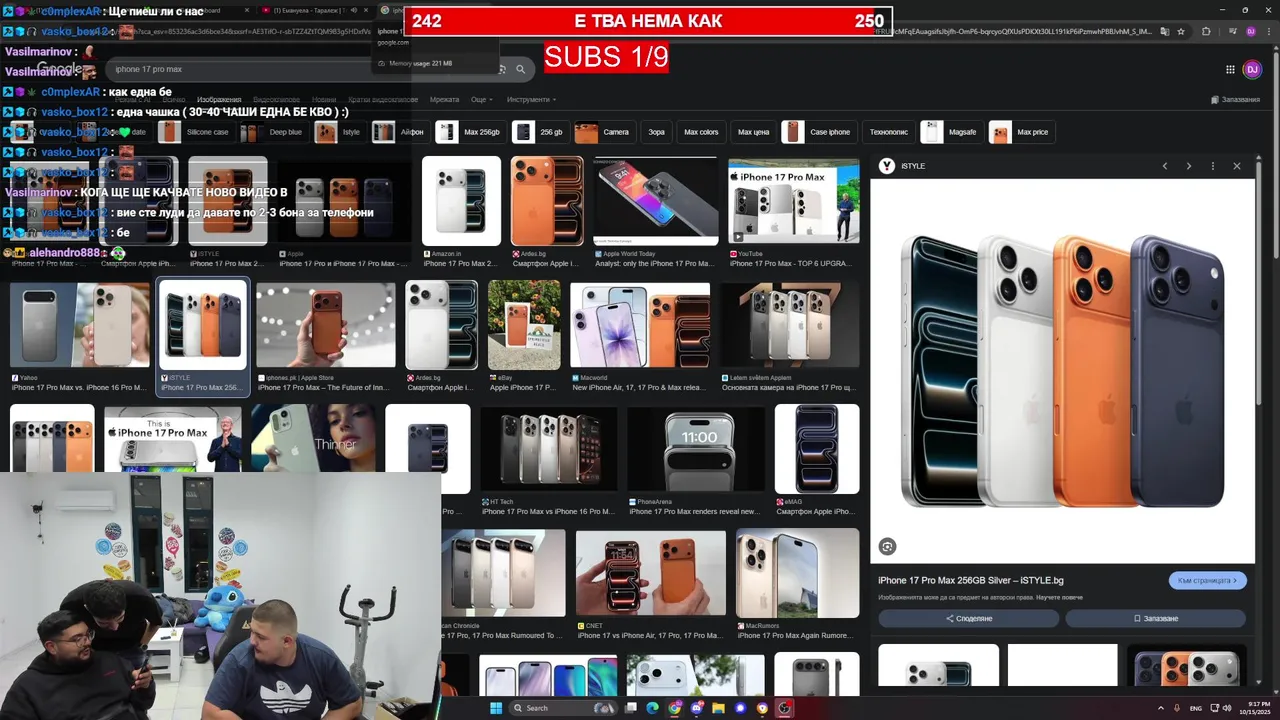1280x720 pixels.
Task: Select the 'Max 256gb' filter chip
Action: (x=469, y=132)
